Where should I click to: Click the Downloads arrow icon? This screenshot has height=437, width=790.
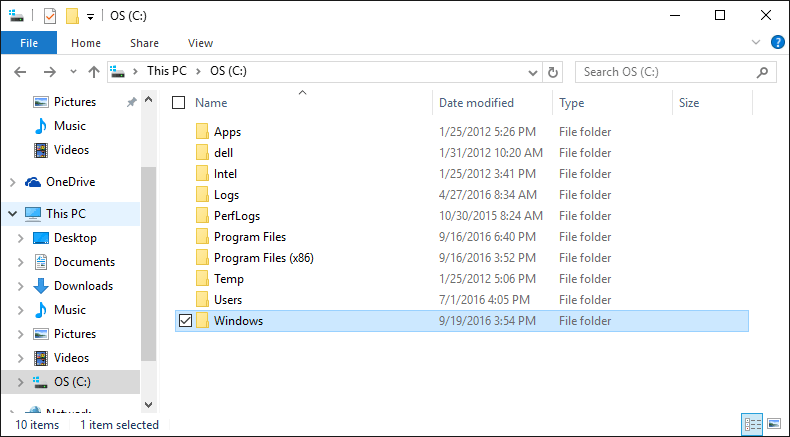[x=41, y=286]
